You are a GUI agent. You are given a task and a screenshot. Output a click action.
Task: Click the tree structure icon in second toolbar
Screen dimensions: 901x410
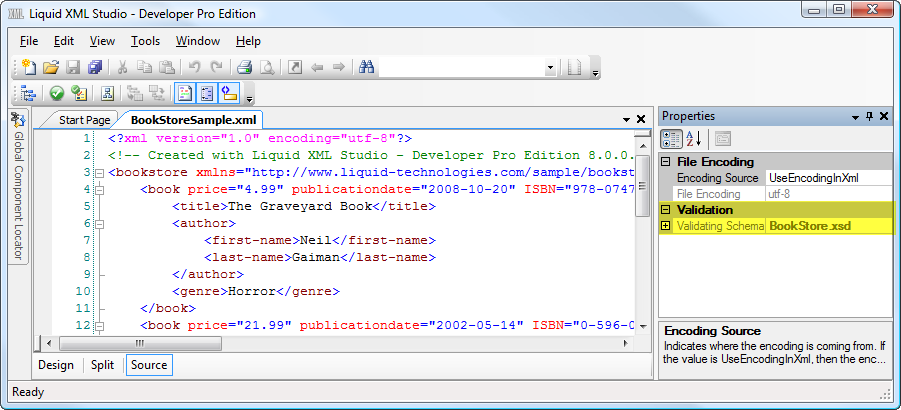tap(28, 92)
